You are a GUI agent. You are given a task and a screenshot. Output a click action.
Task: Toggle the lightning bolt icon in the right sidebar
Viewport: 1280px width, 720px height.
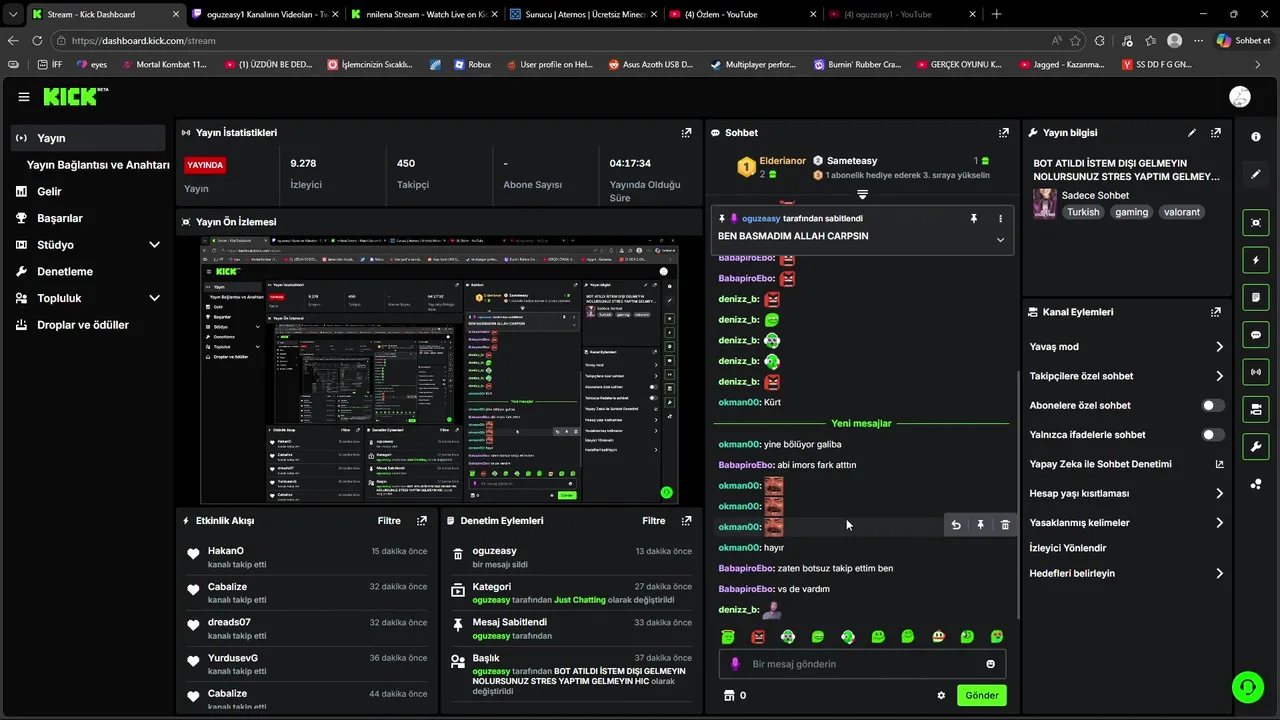click(x=1256, y=260)
